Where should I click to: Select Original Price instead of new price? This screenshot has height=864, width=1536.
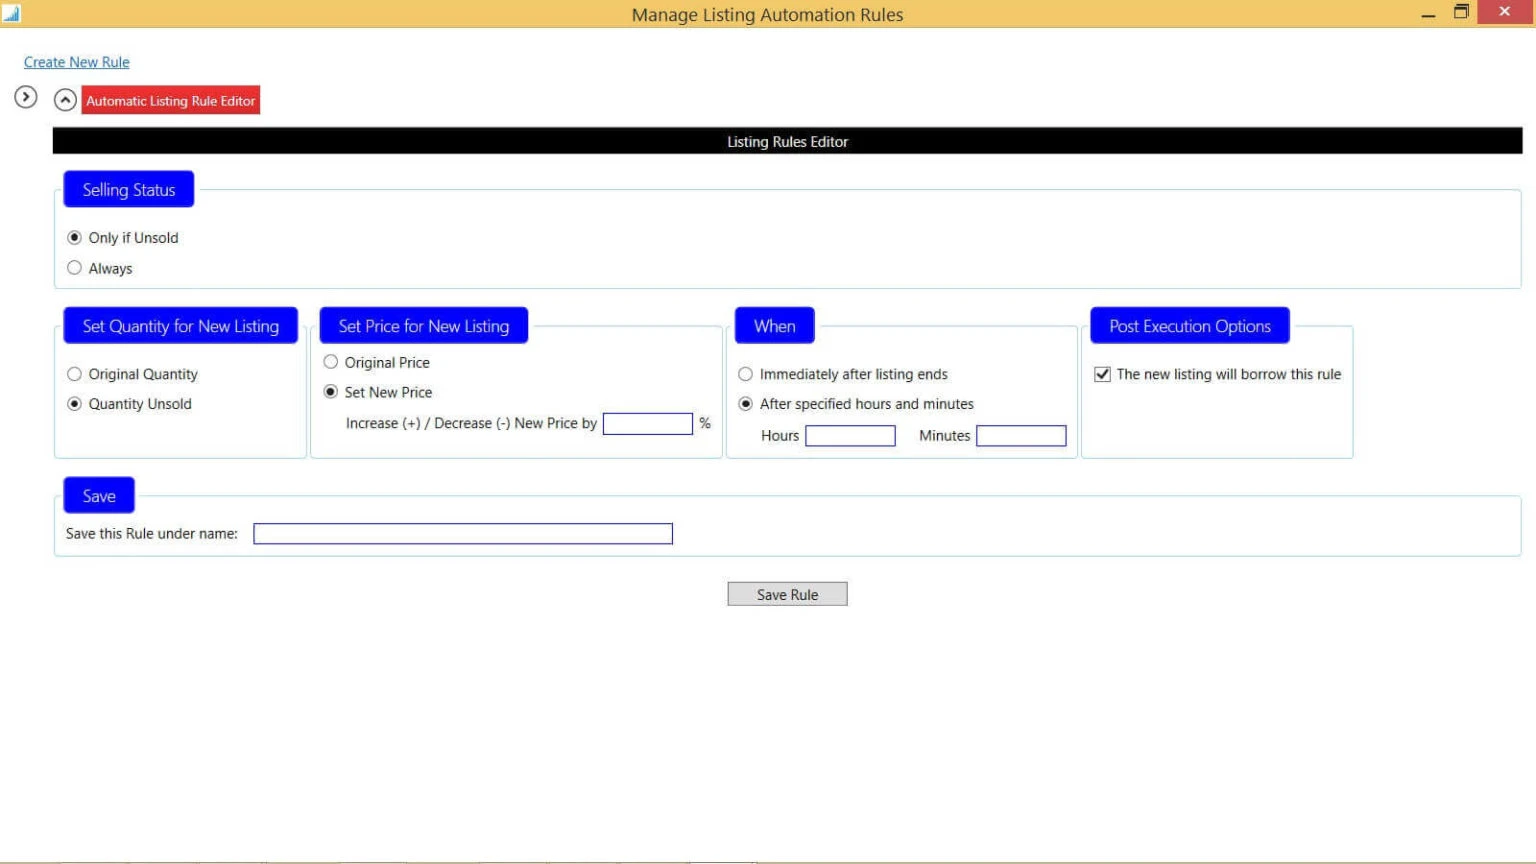tap(331, 362)
